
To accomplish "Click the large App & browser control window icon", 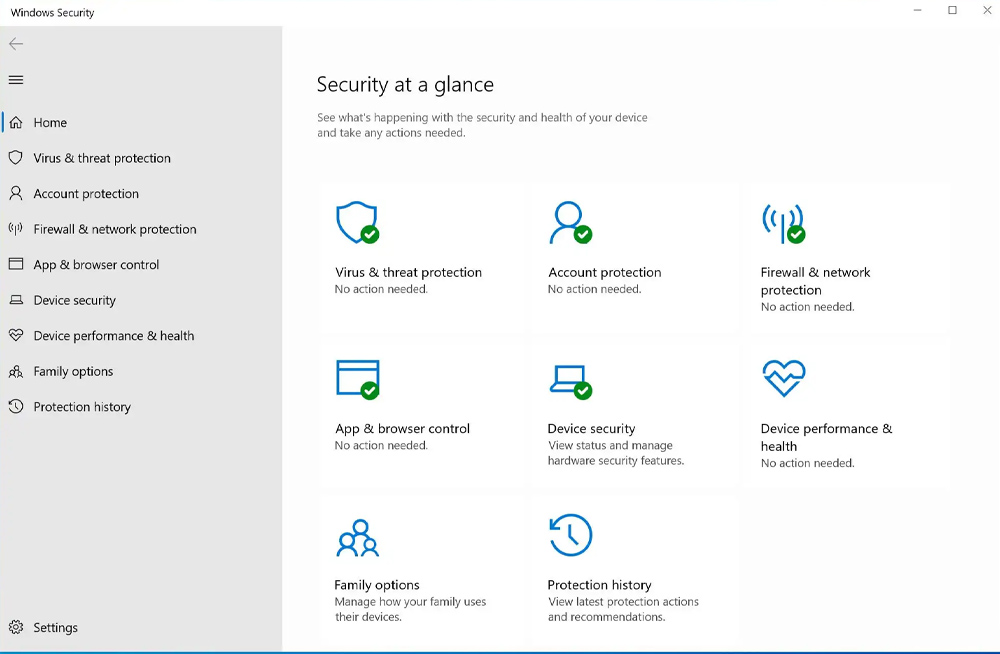I will coord(358,380).
